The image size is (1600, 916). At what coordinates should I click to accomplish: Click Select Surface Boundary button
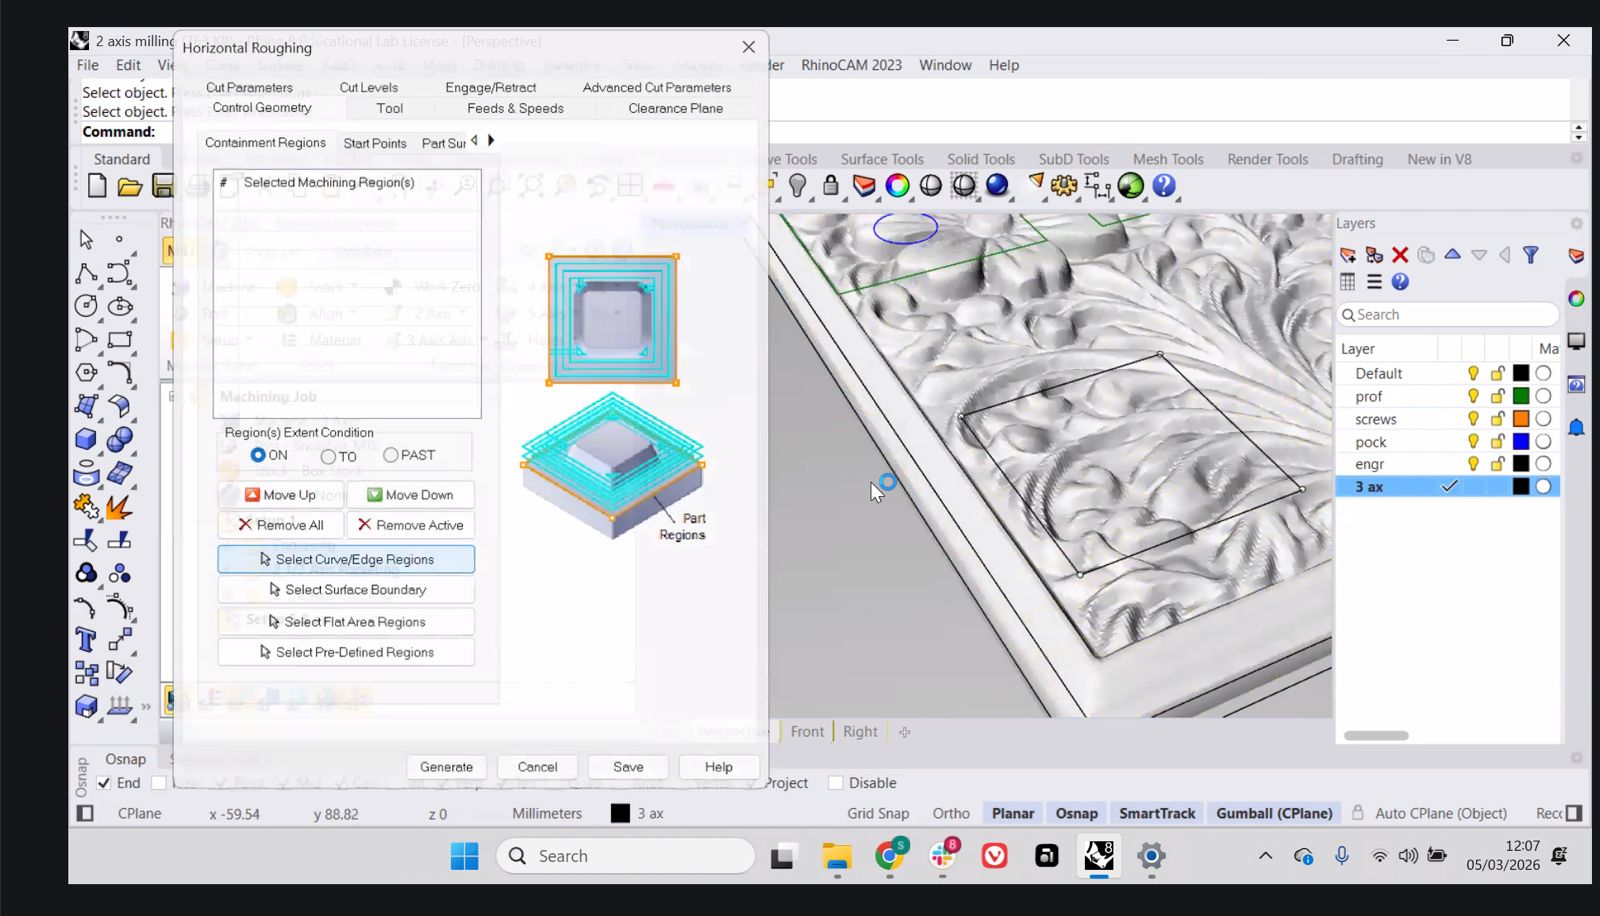coord(346,590)
